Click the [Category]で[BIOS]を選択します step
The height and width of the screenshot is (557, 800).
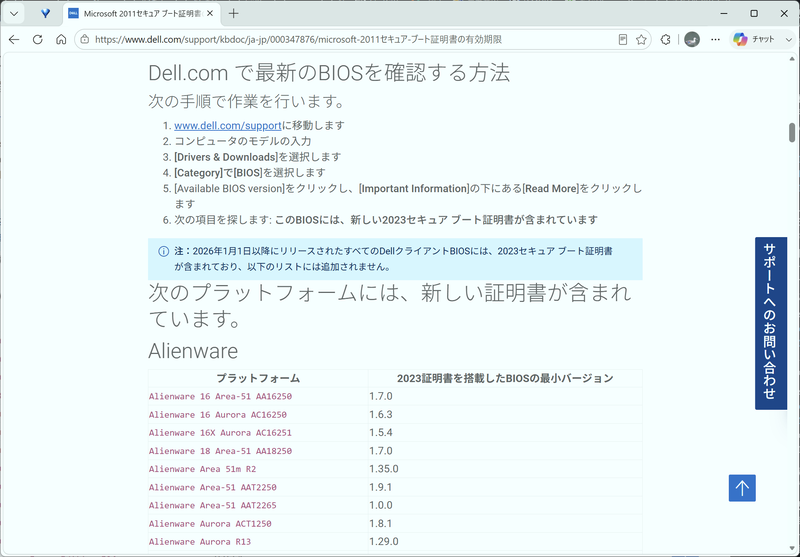coord(249,173)
